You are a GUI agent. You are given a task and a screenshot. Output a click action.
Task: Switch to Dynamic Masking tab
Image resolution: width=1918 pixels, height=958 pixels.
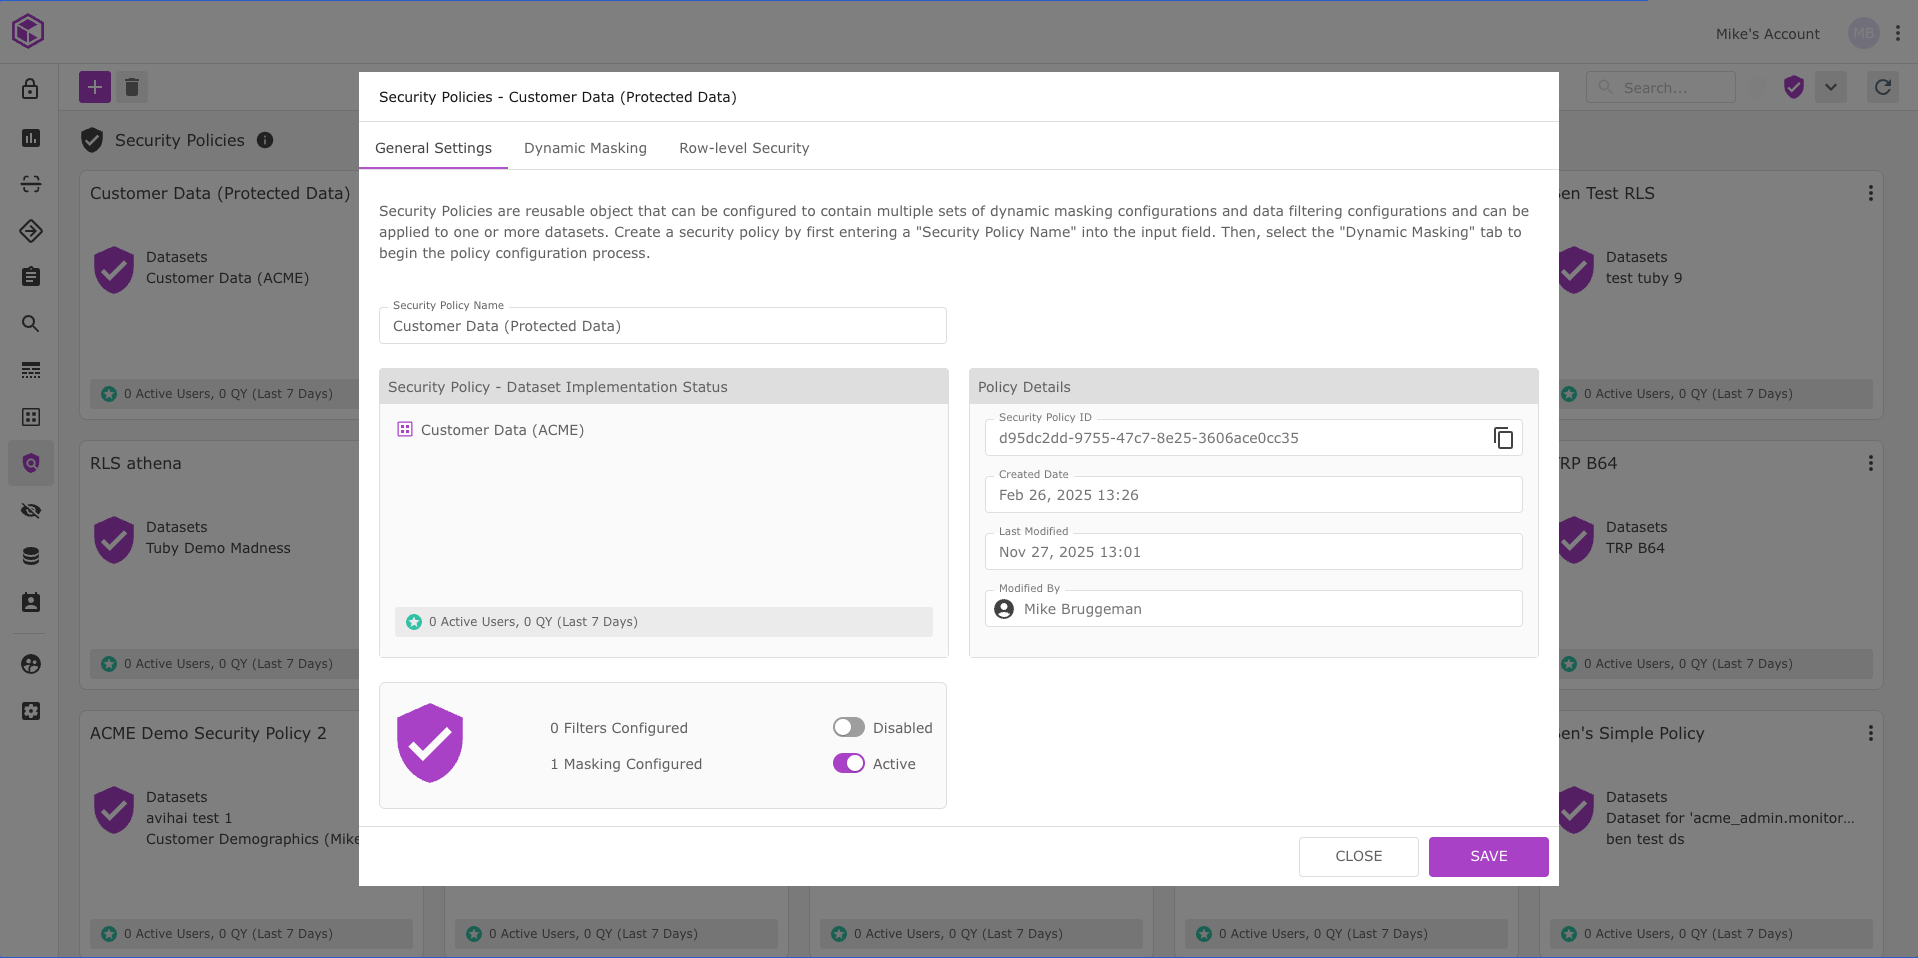coord(585,148)
